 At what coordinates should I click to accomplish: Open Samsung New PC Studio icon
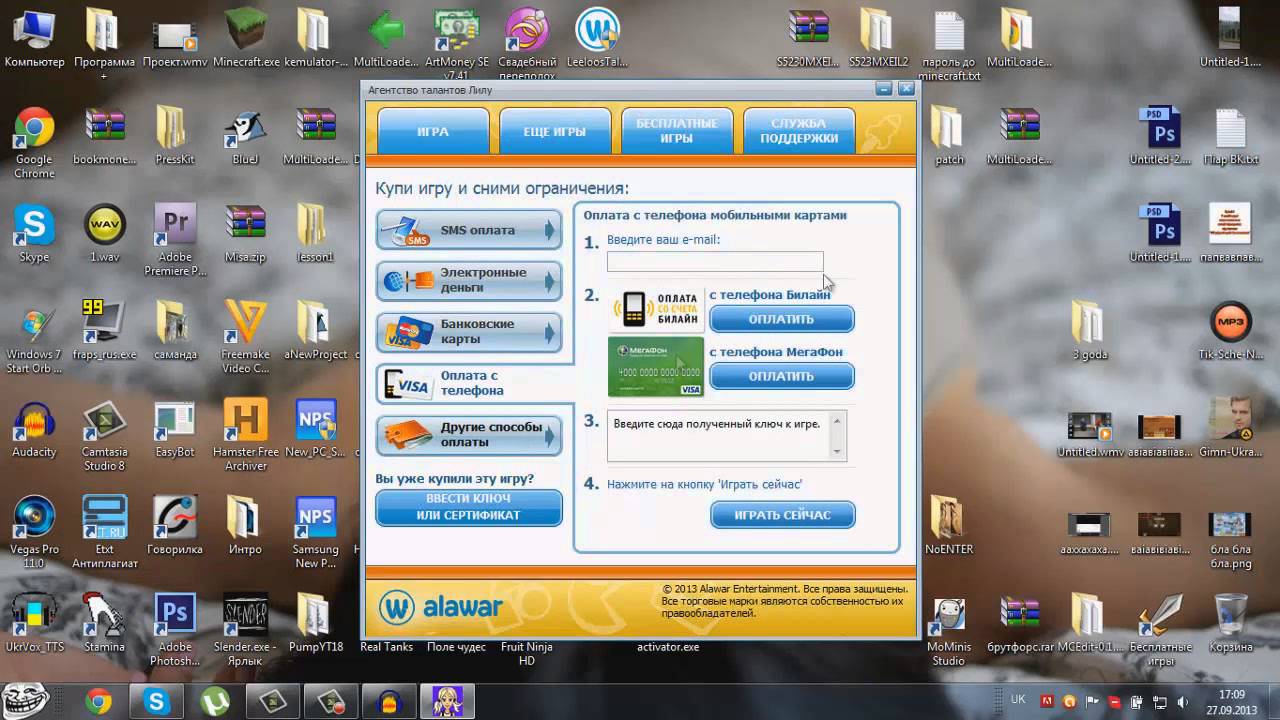(315, 532)
